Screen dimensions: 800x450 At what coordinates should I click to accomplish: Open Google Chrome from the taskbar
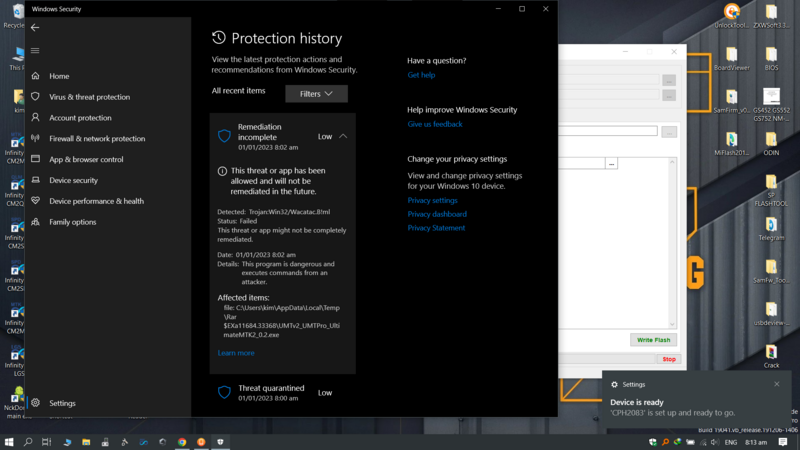pos(182,442)
